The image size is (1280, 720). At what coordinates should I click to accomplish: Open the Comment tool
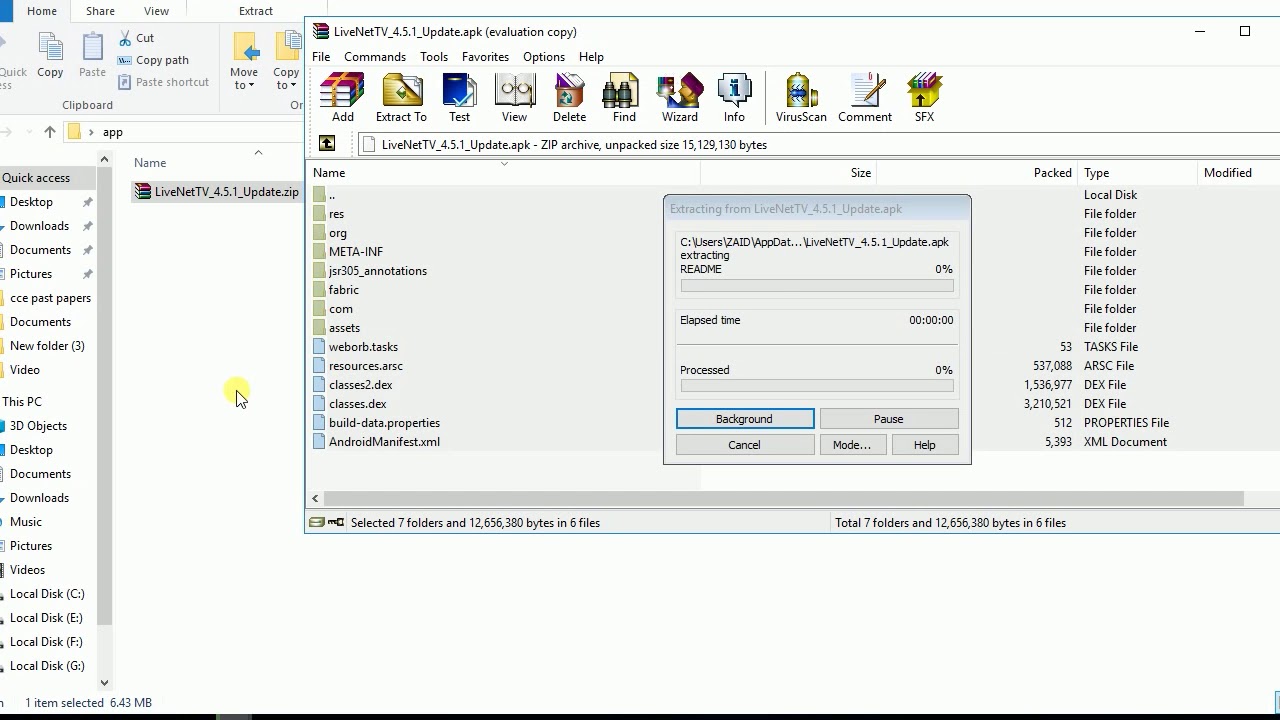[x=864, y=95]
